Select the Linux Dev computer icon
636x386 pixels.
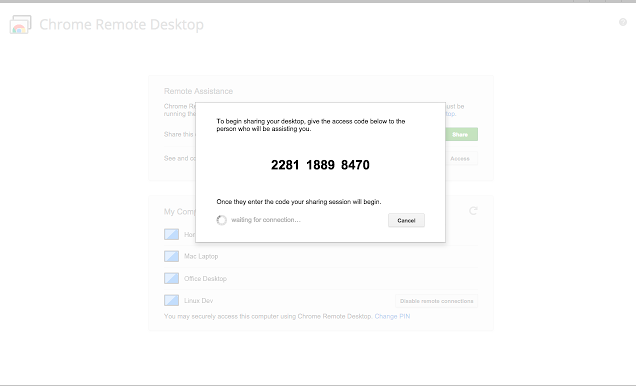pyautogui.click(x=171, y=300)
